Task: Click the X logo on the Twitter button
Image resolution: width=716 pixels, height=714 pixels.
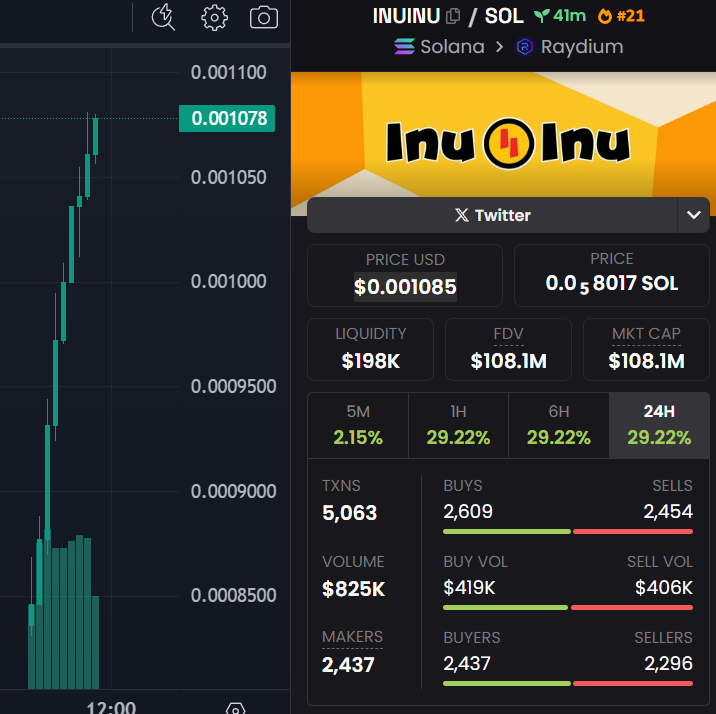Action: [462, 215]
